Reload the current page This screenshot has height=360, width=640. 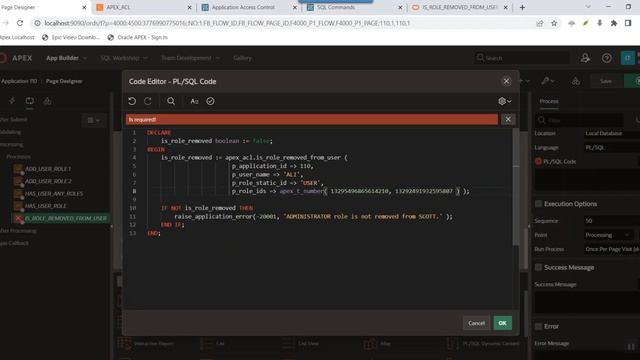click(x=20, y=23)
